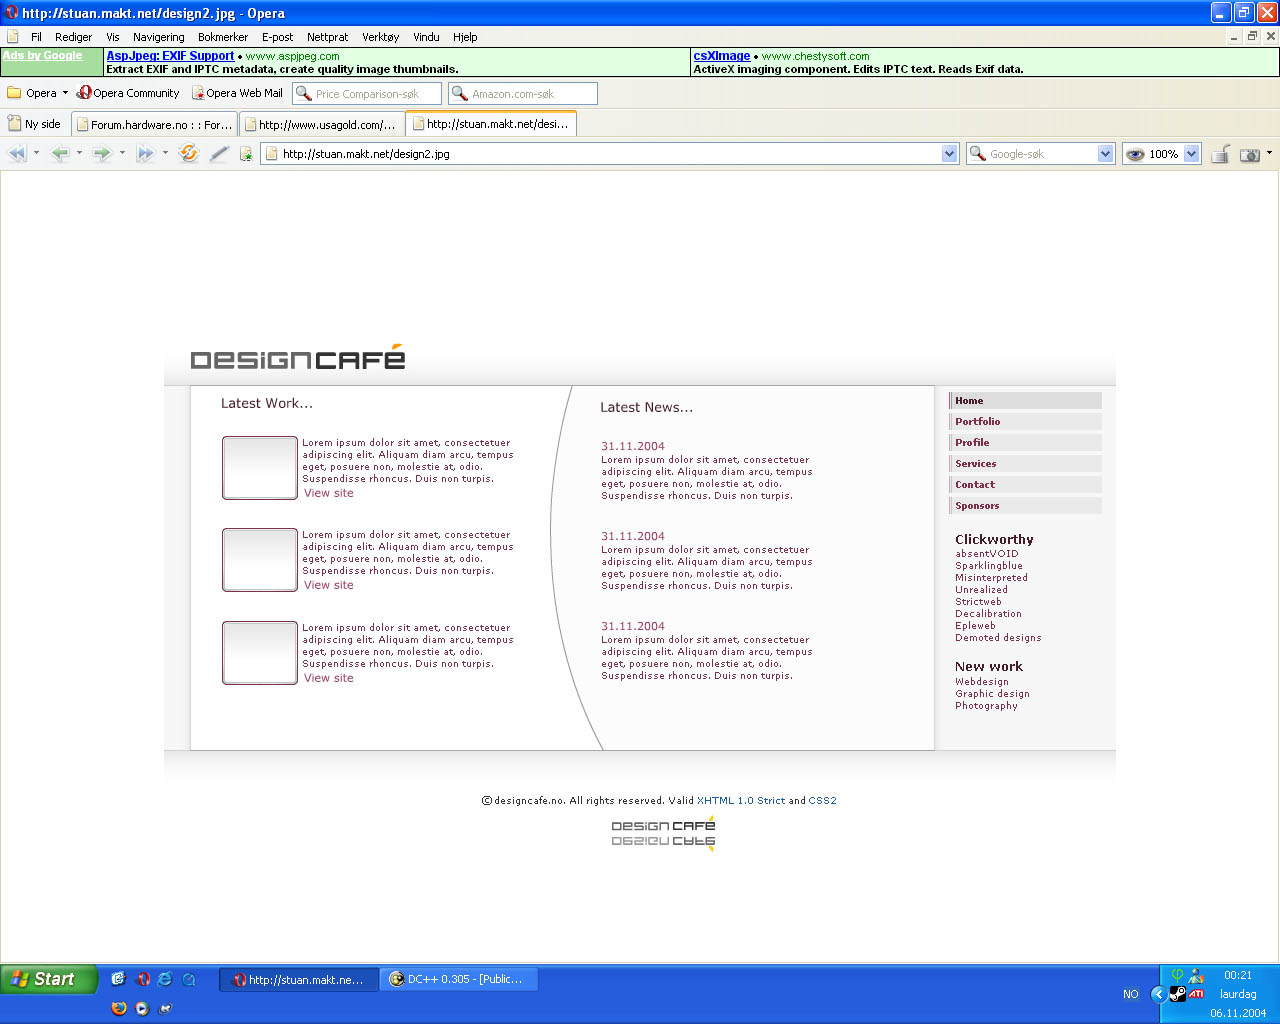This screenshot has height=1024, width=1280.
Task: Follow the csXImage ad link
Action: coord(722,56)
